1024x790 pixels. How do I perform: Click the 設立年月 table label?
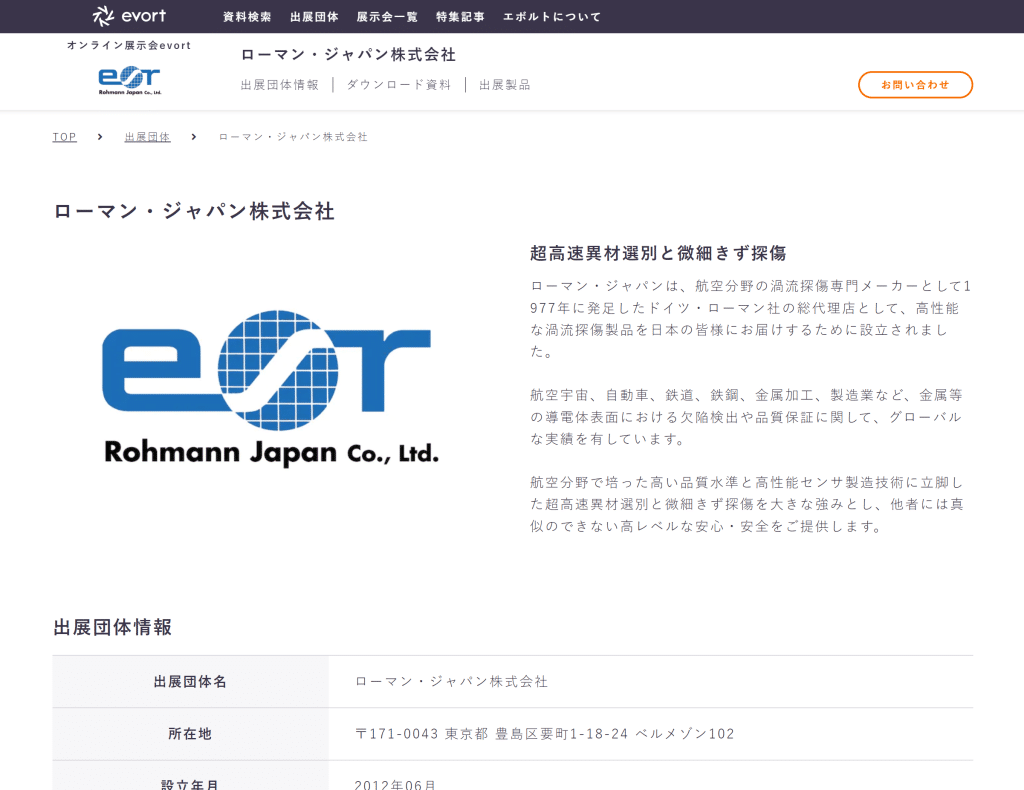tap(190, 784)
